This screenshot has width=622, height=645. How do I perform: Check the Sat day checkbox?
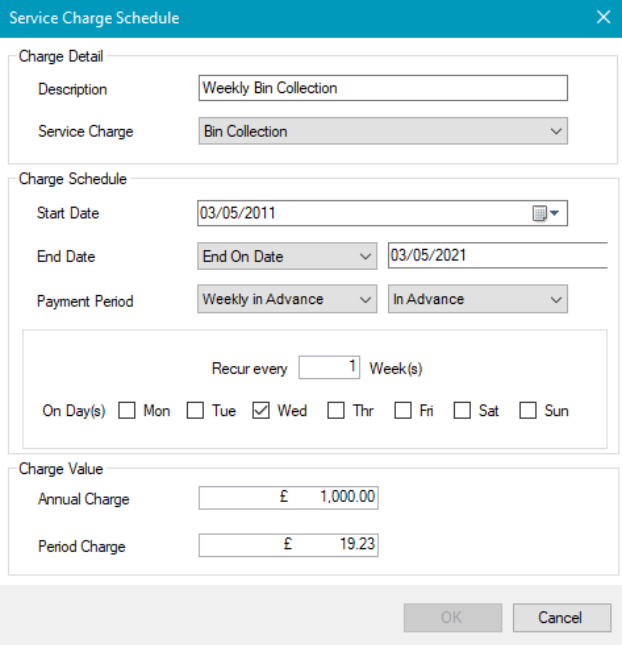coord(462,410)
